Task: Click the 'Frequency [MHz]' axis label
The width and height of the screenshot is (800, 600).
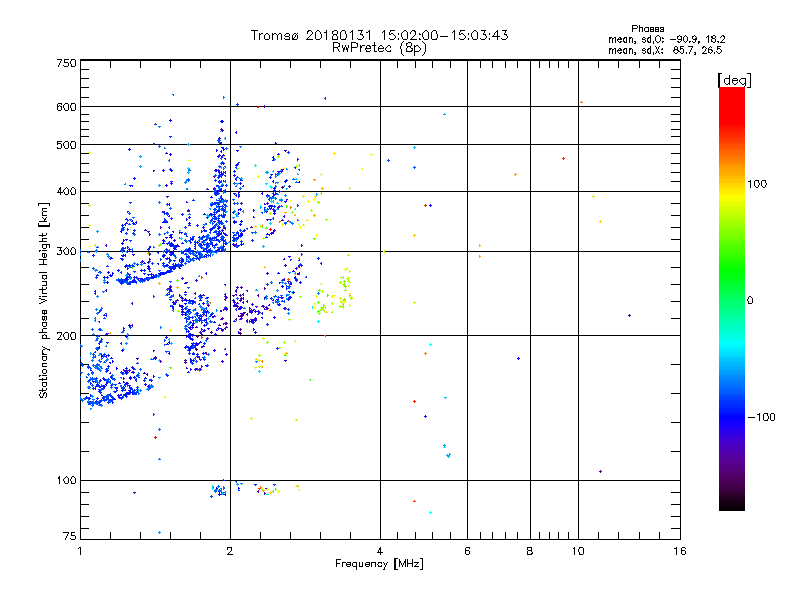Action: point(379,564)
